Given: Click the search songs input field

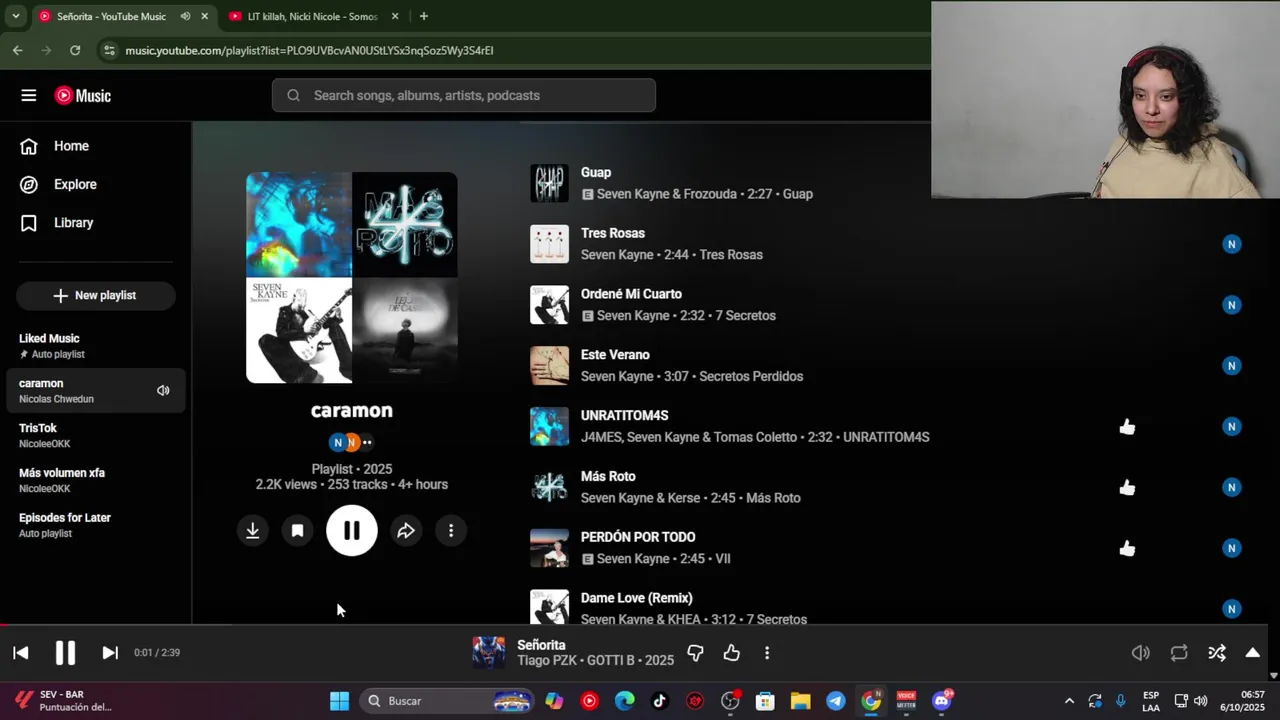Looking at the screenshot, I should click(464, 95).
